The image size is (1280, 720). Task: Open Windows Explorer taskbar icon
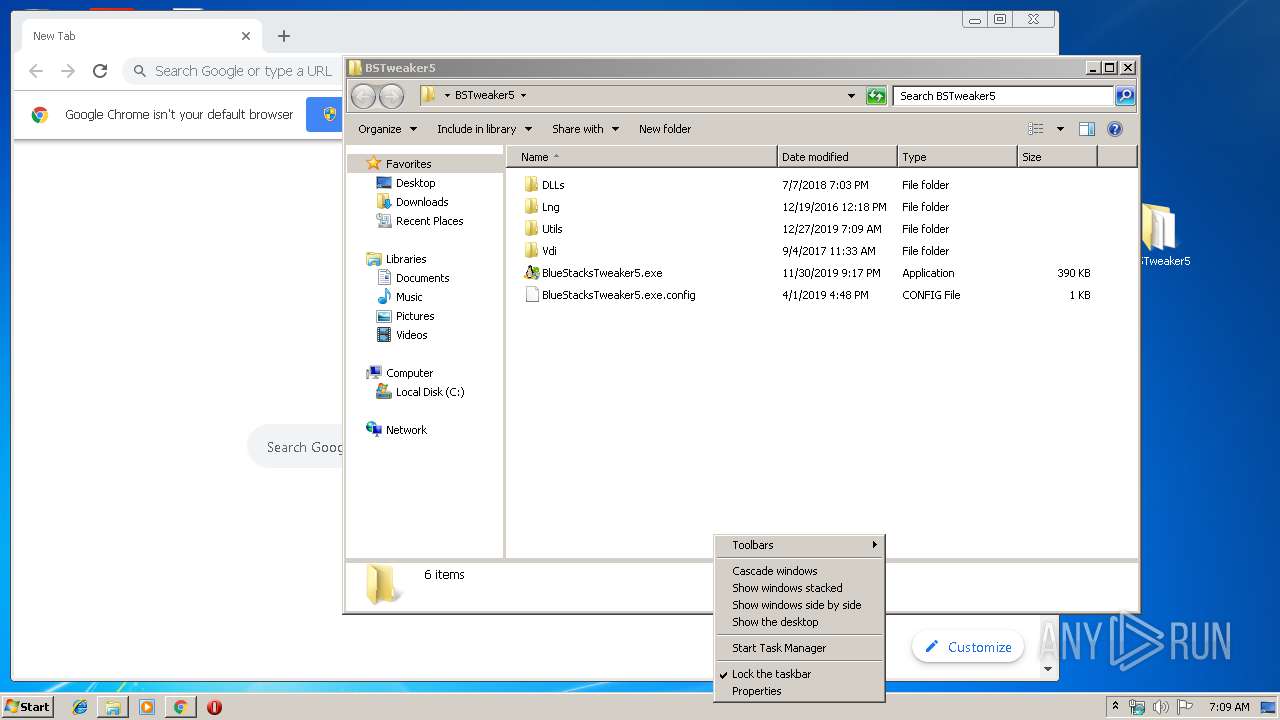tap(113, 707)
